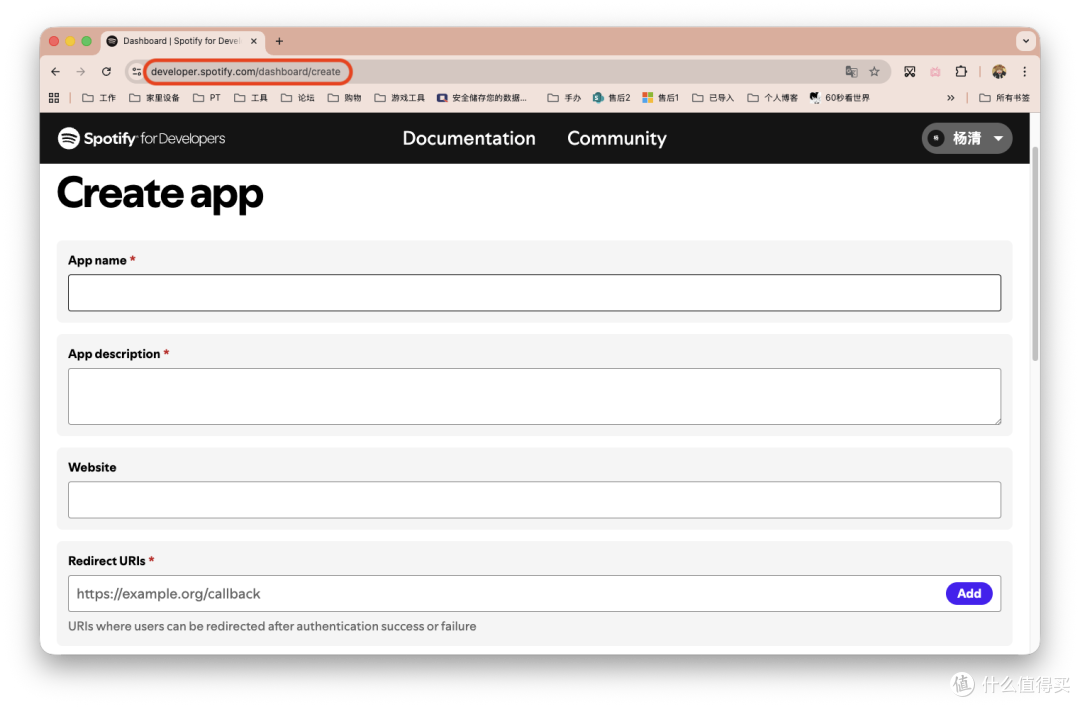
Task: Open the translate page icon in address bar
Action: pos(851,72)
